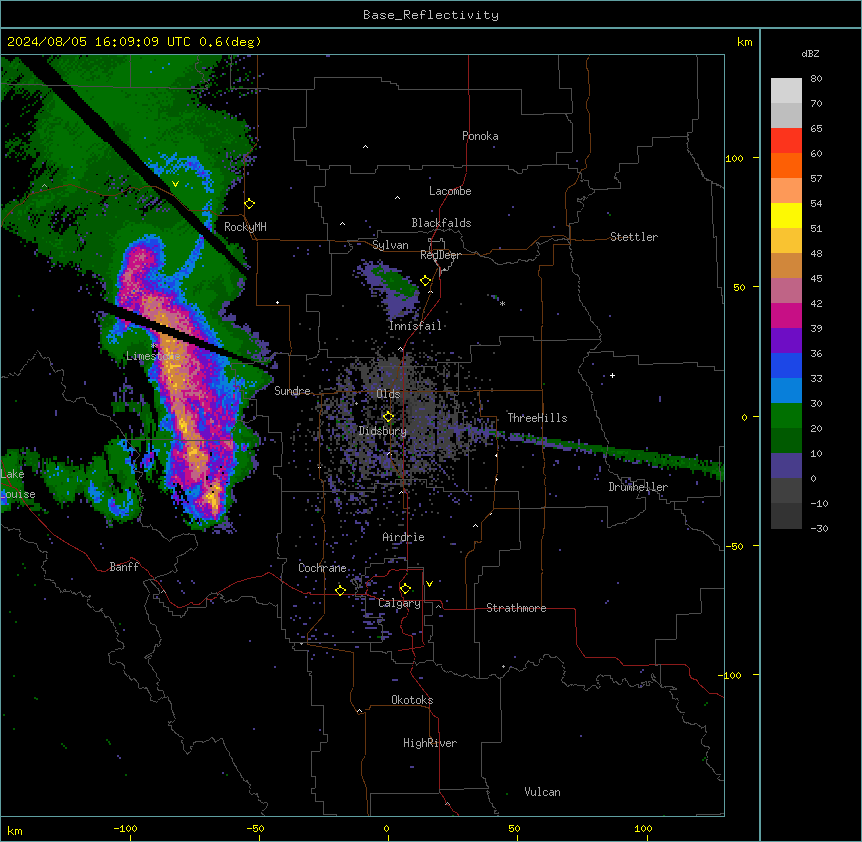Pick the red 65-60 dBZ legend swatch
This screenshot has height=842, width=862.
786,141
